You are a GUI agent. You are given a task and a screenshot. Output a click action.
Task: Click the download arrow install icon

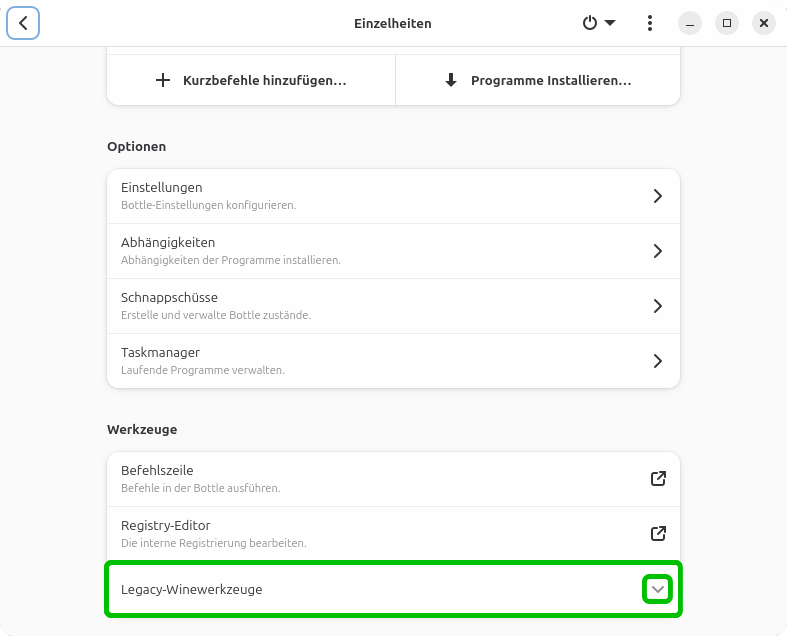451,80
